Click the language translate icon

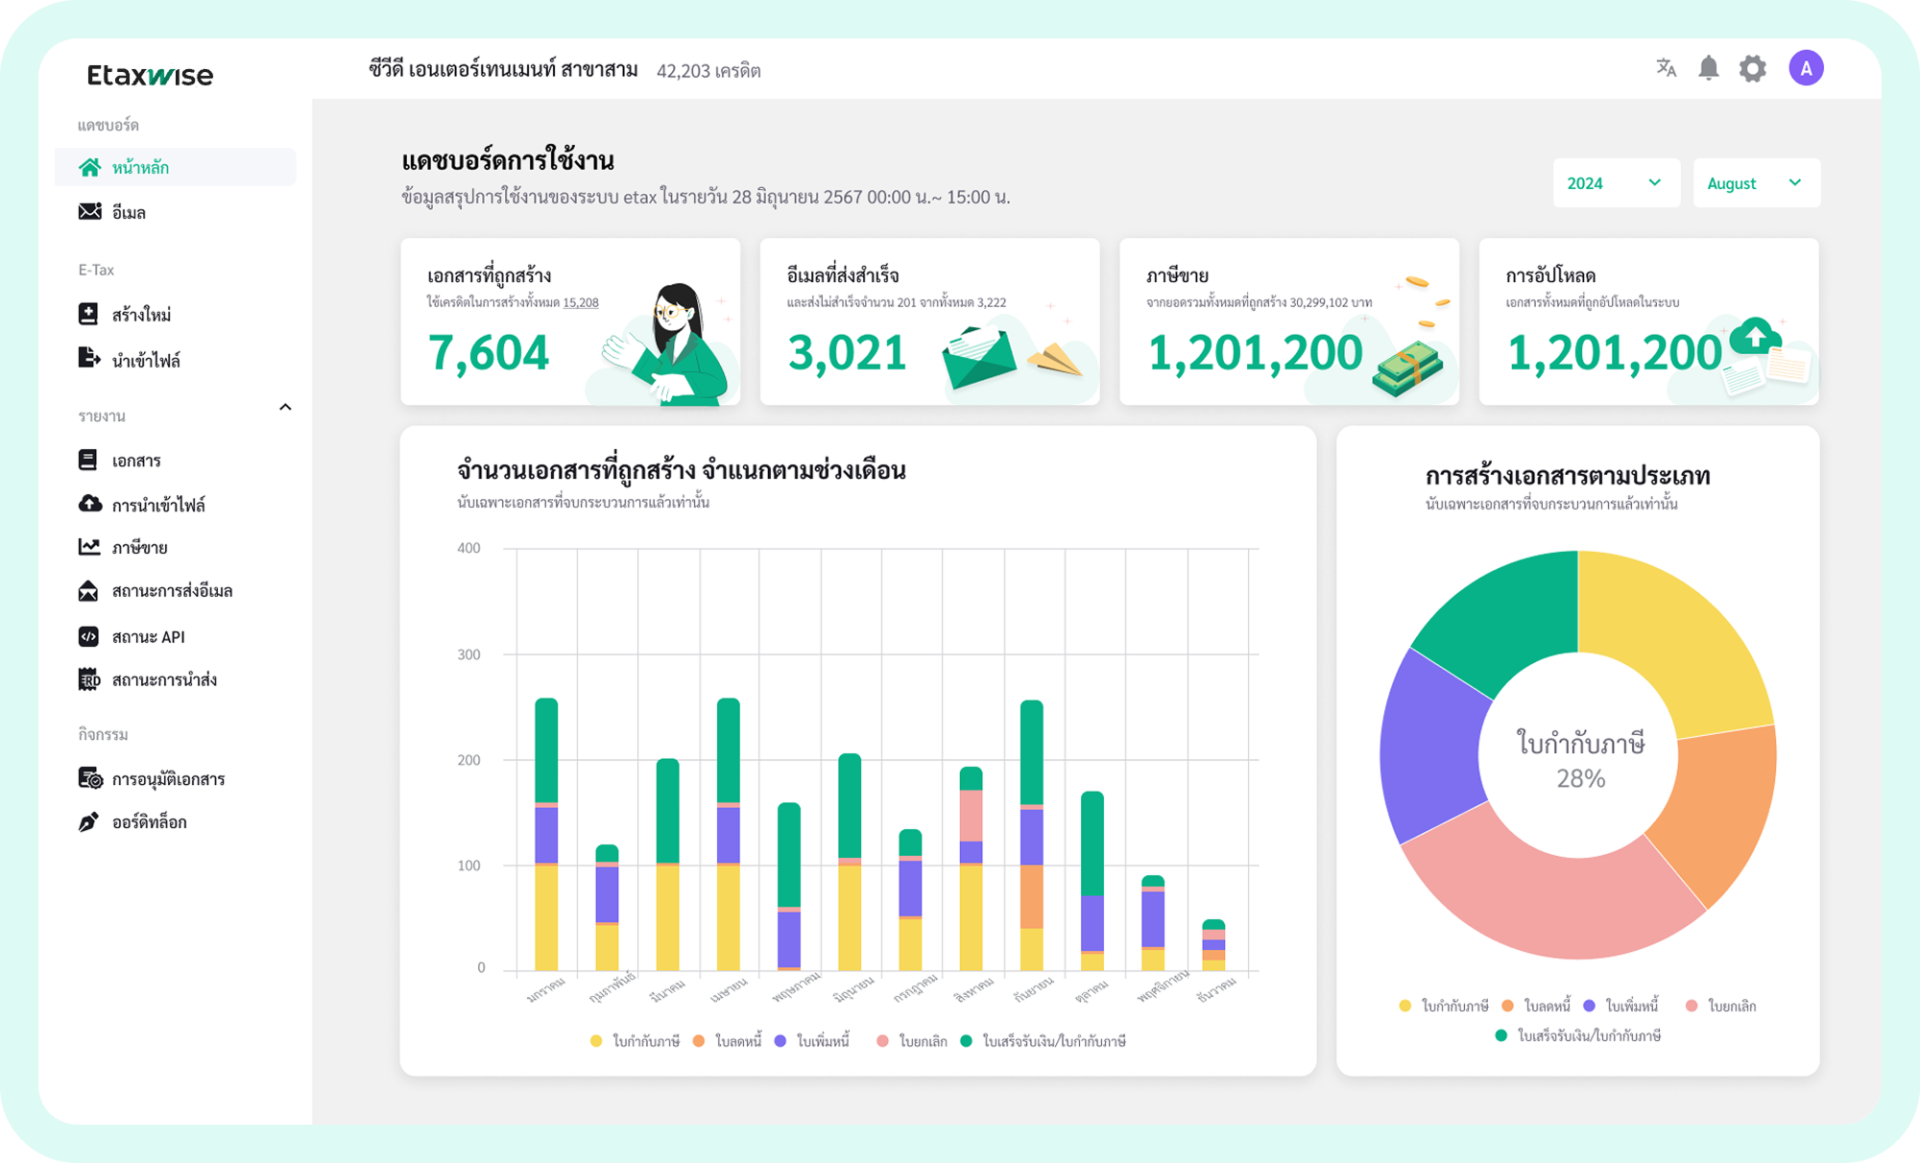1665,68
